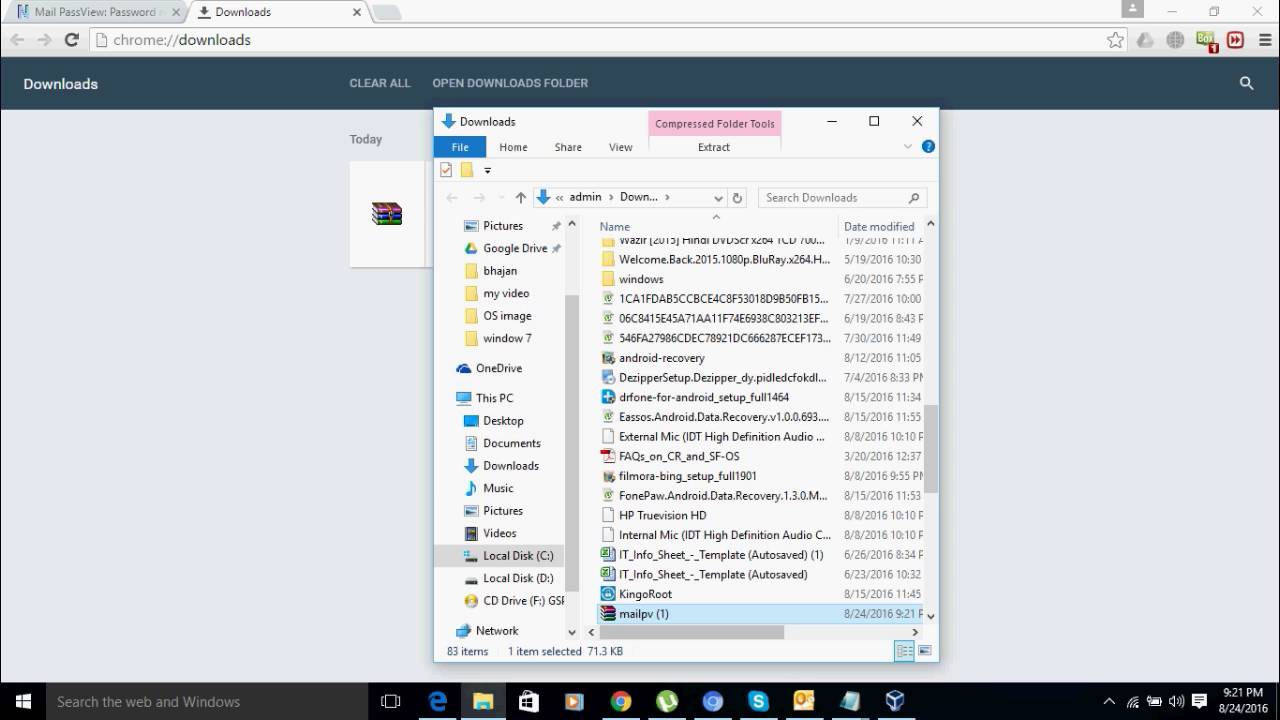The image size is (1280, 720).
Task: Search downloads with magnifier icon
Action: (1246, 84)
